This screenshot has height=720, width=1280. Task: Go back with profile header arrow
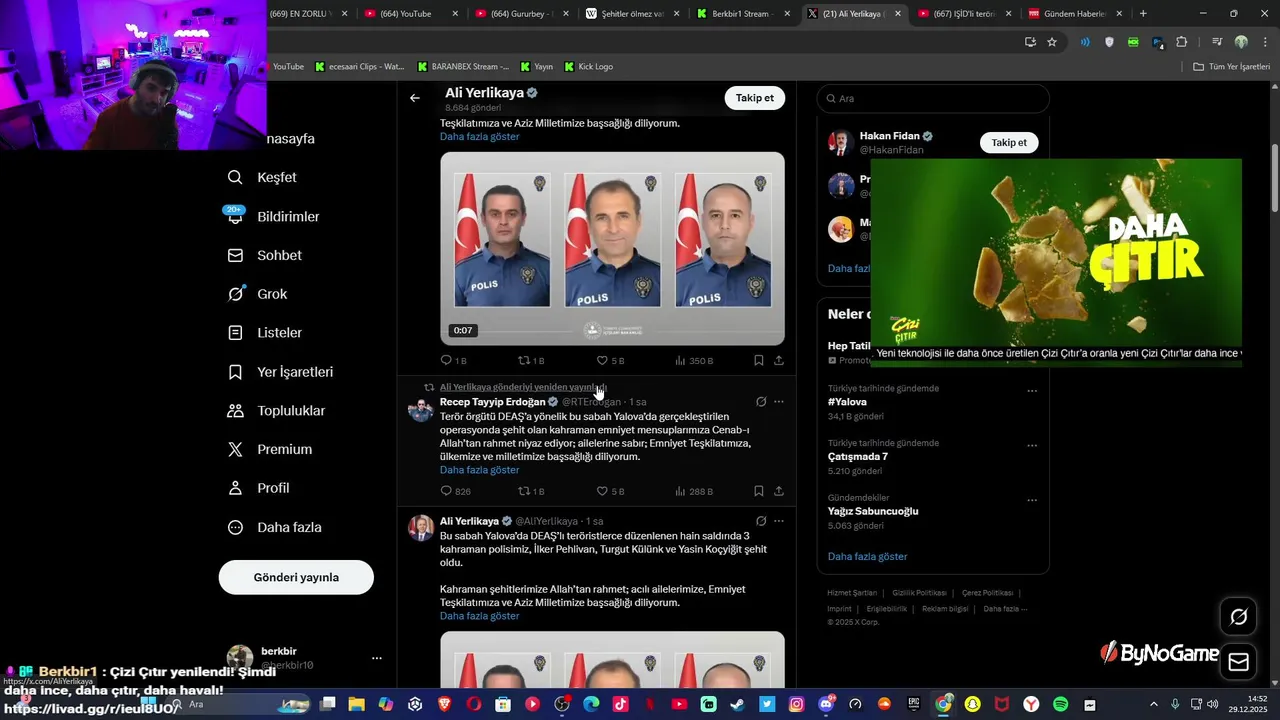(415, 98)
